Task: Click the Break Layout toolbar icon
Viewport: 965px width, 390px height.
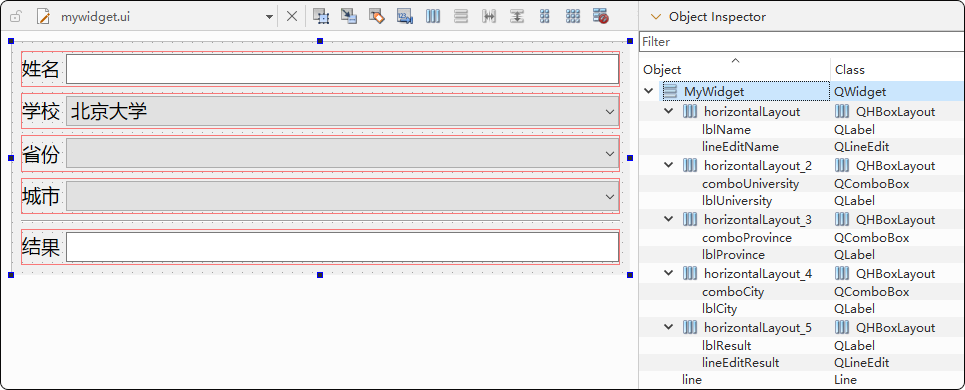Action: [601, 17]
